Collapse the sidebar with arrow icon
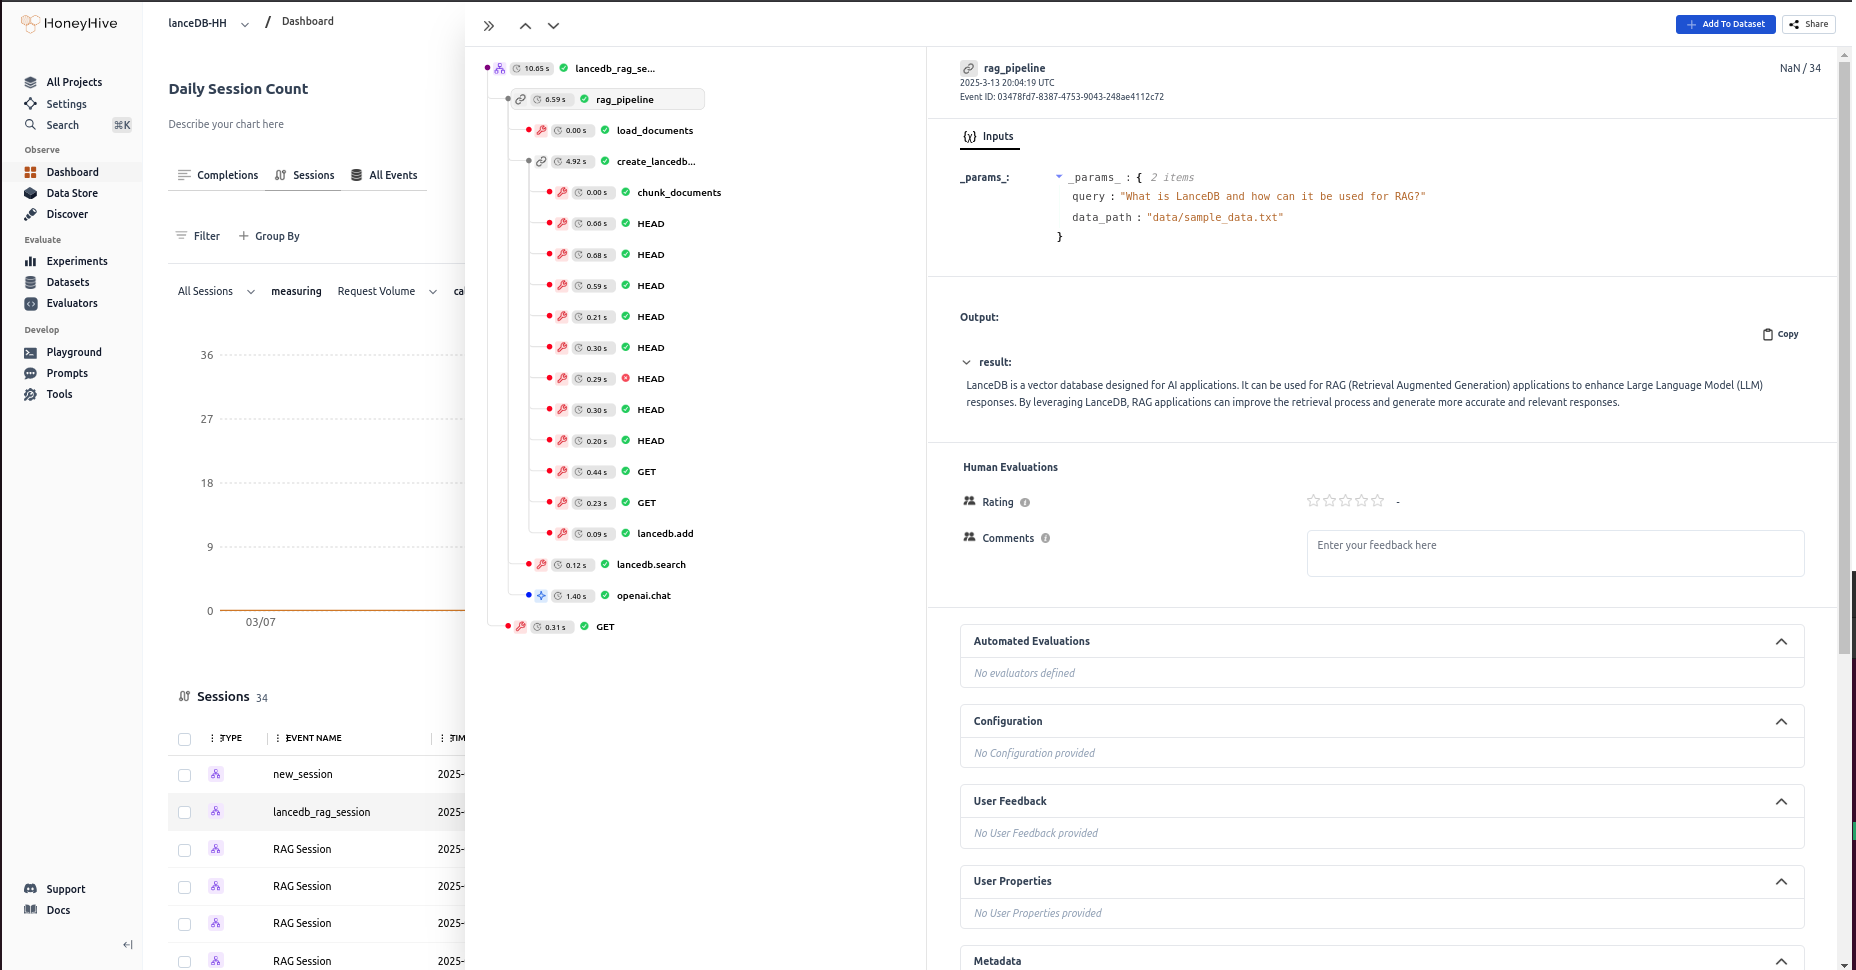Viewport: 1856px width, 970px height. (x=128, y=944)
